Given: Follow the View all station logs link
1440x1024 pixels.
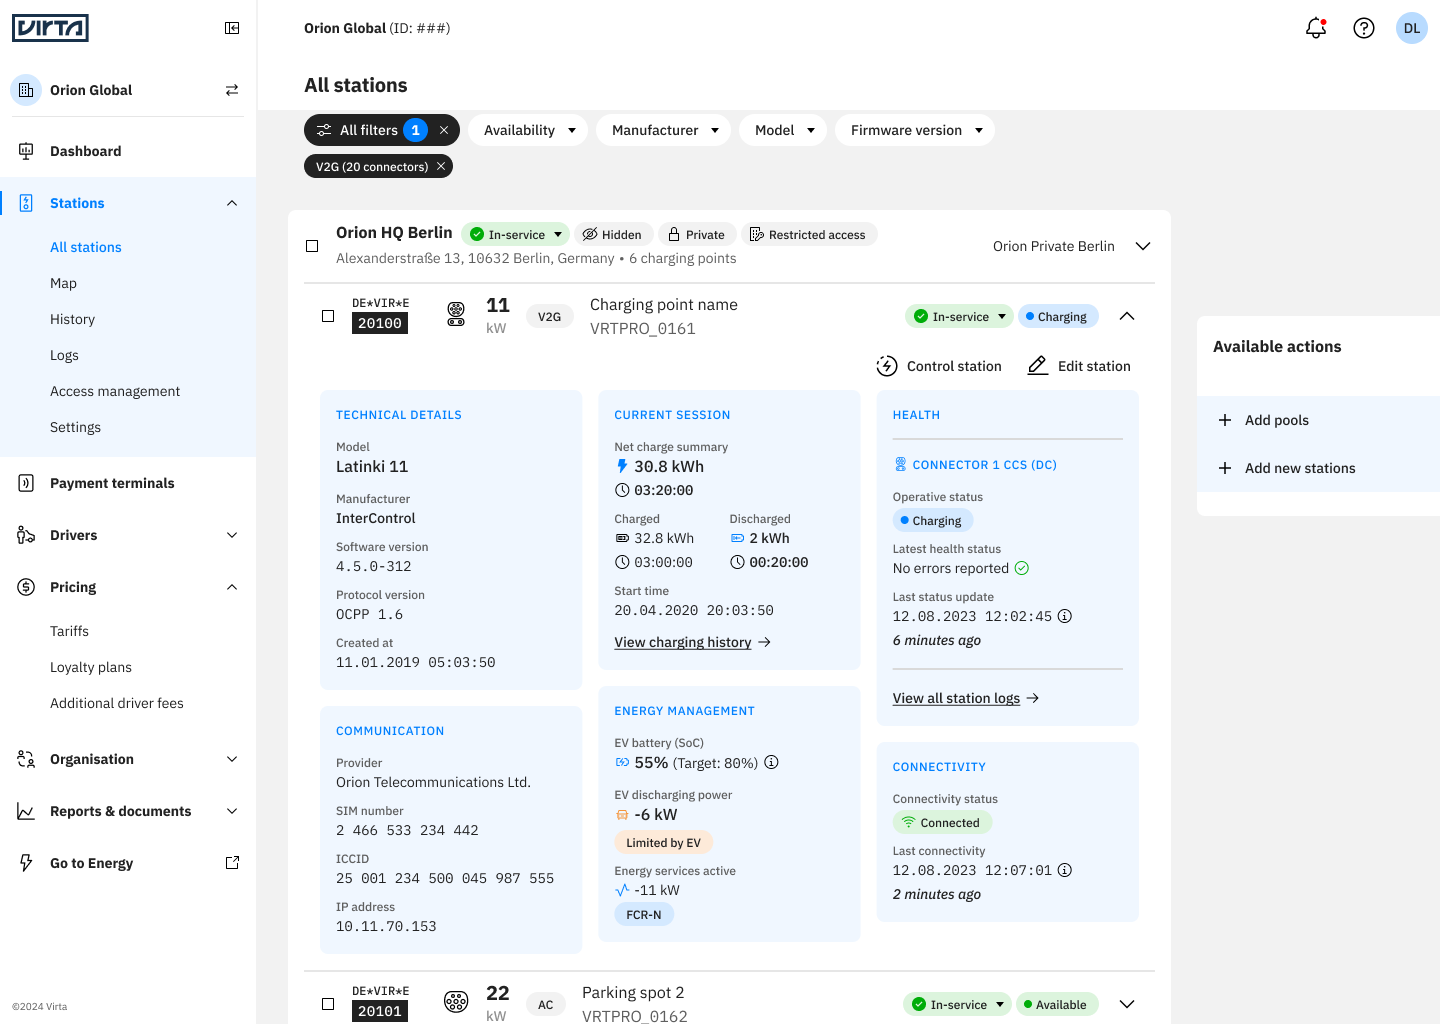Looking at the screenshot, I should (966, 698).
